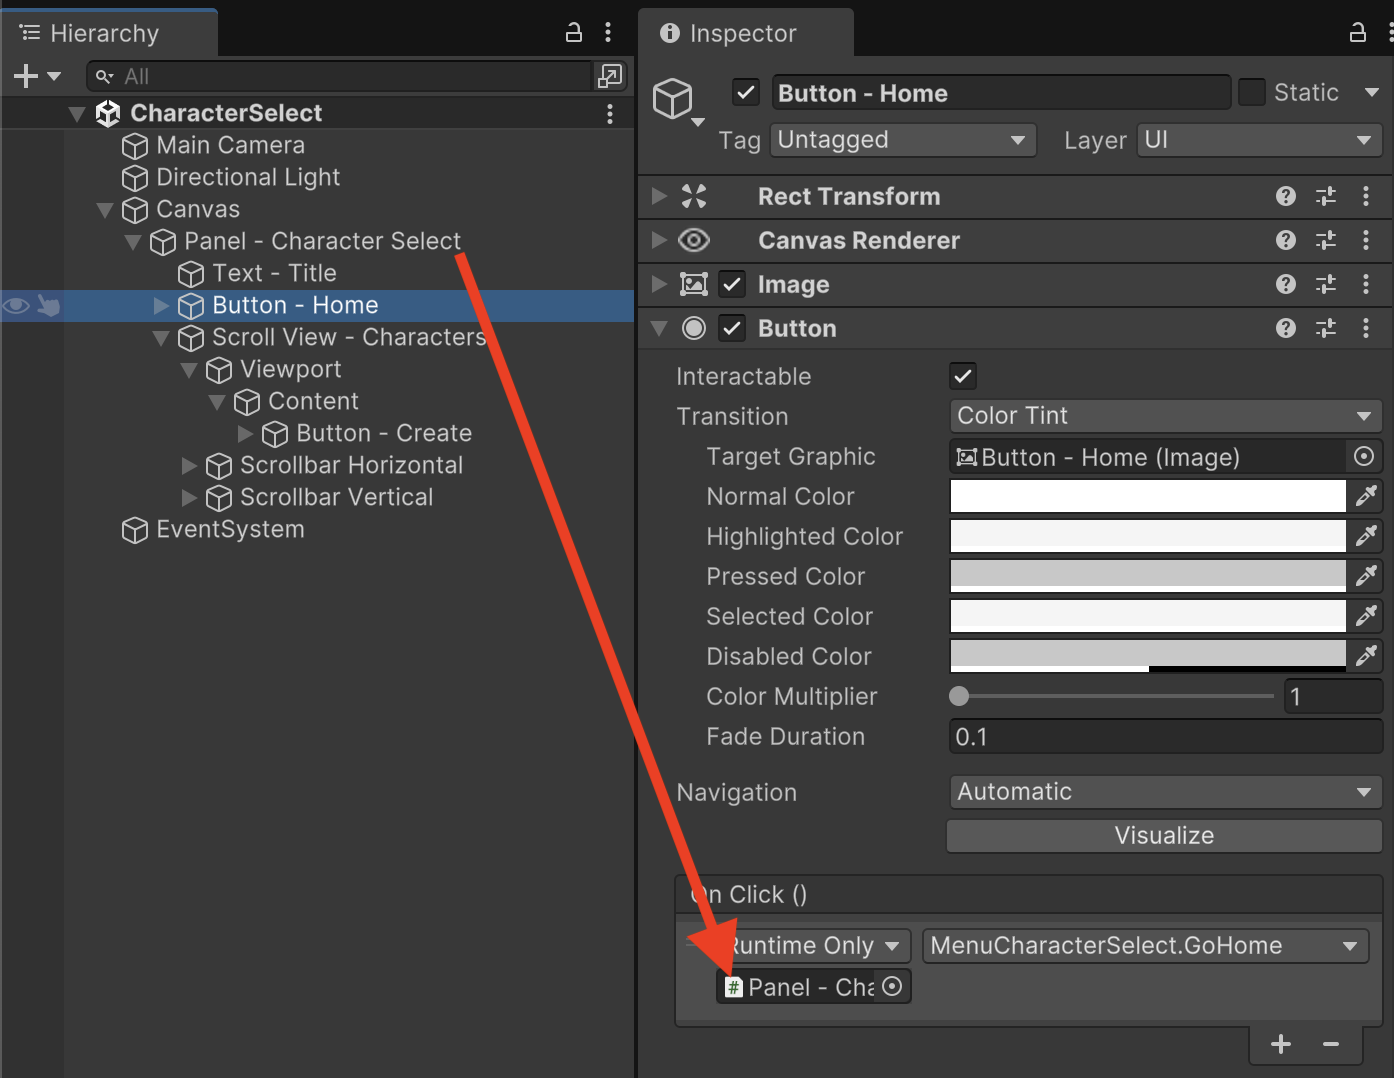Enable the Static checkbox
Screen dimensions: 1394x1078
pos(1252,93)
